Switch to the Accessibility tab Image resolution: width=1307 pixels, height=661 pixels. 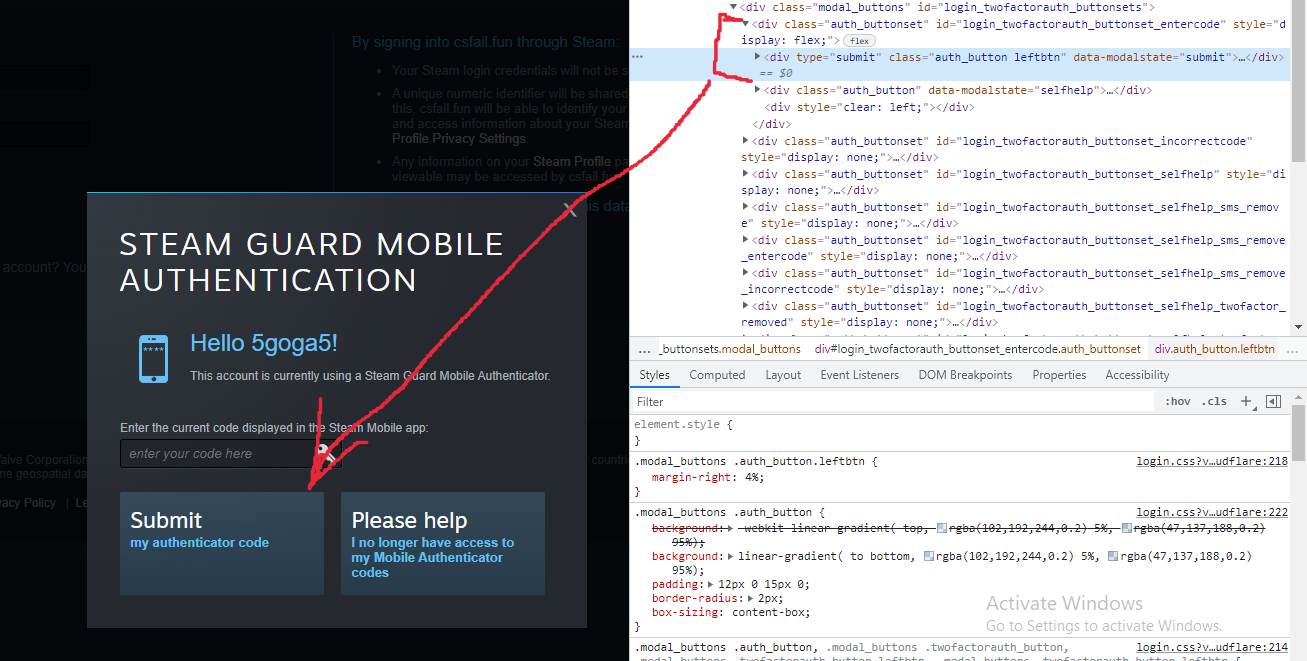(x=1137, y=375)
